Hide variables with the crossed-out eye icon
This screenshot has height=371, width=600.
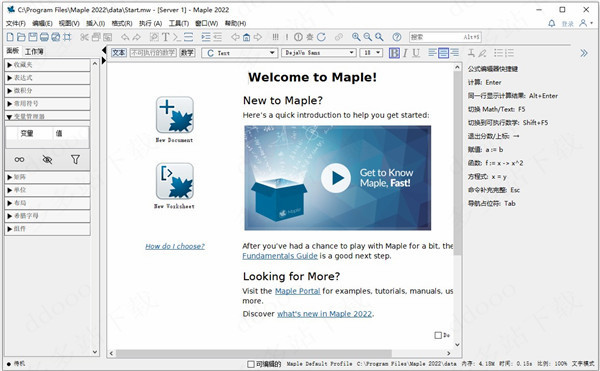coord(47,159)
